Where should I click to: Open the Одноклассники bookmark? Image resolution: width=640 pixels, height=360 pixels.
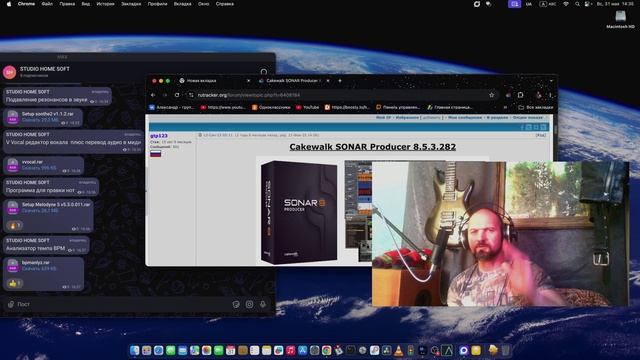tap(271, 107)
